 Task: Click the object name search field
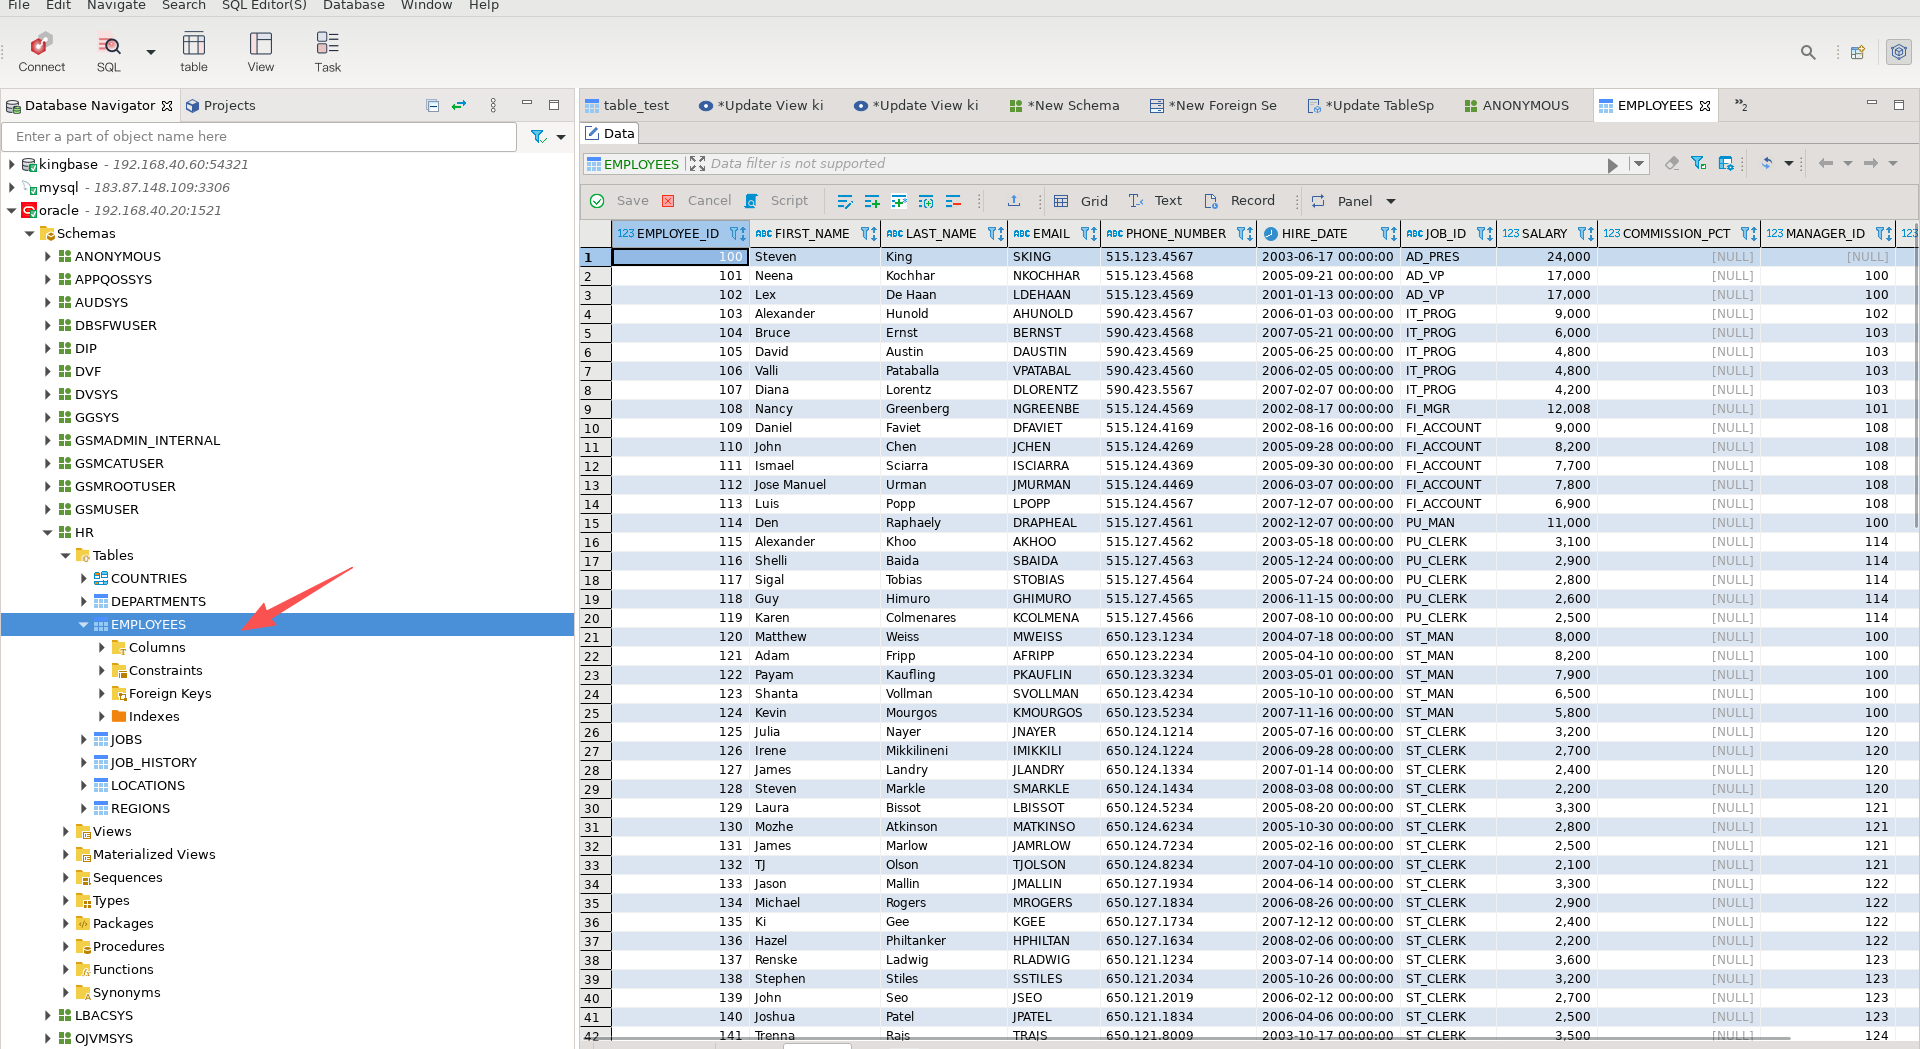coord(260,137)
